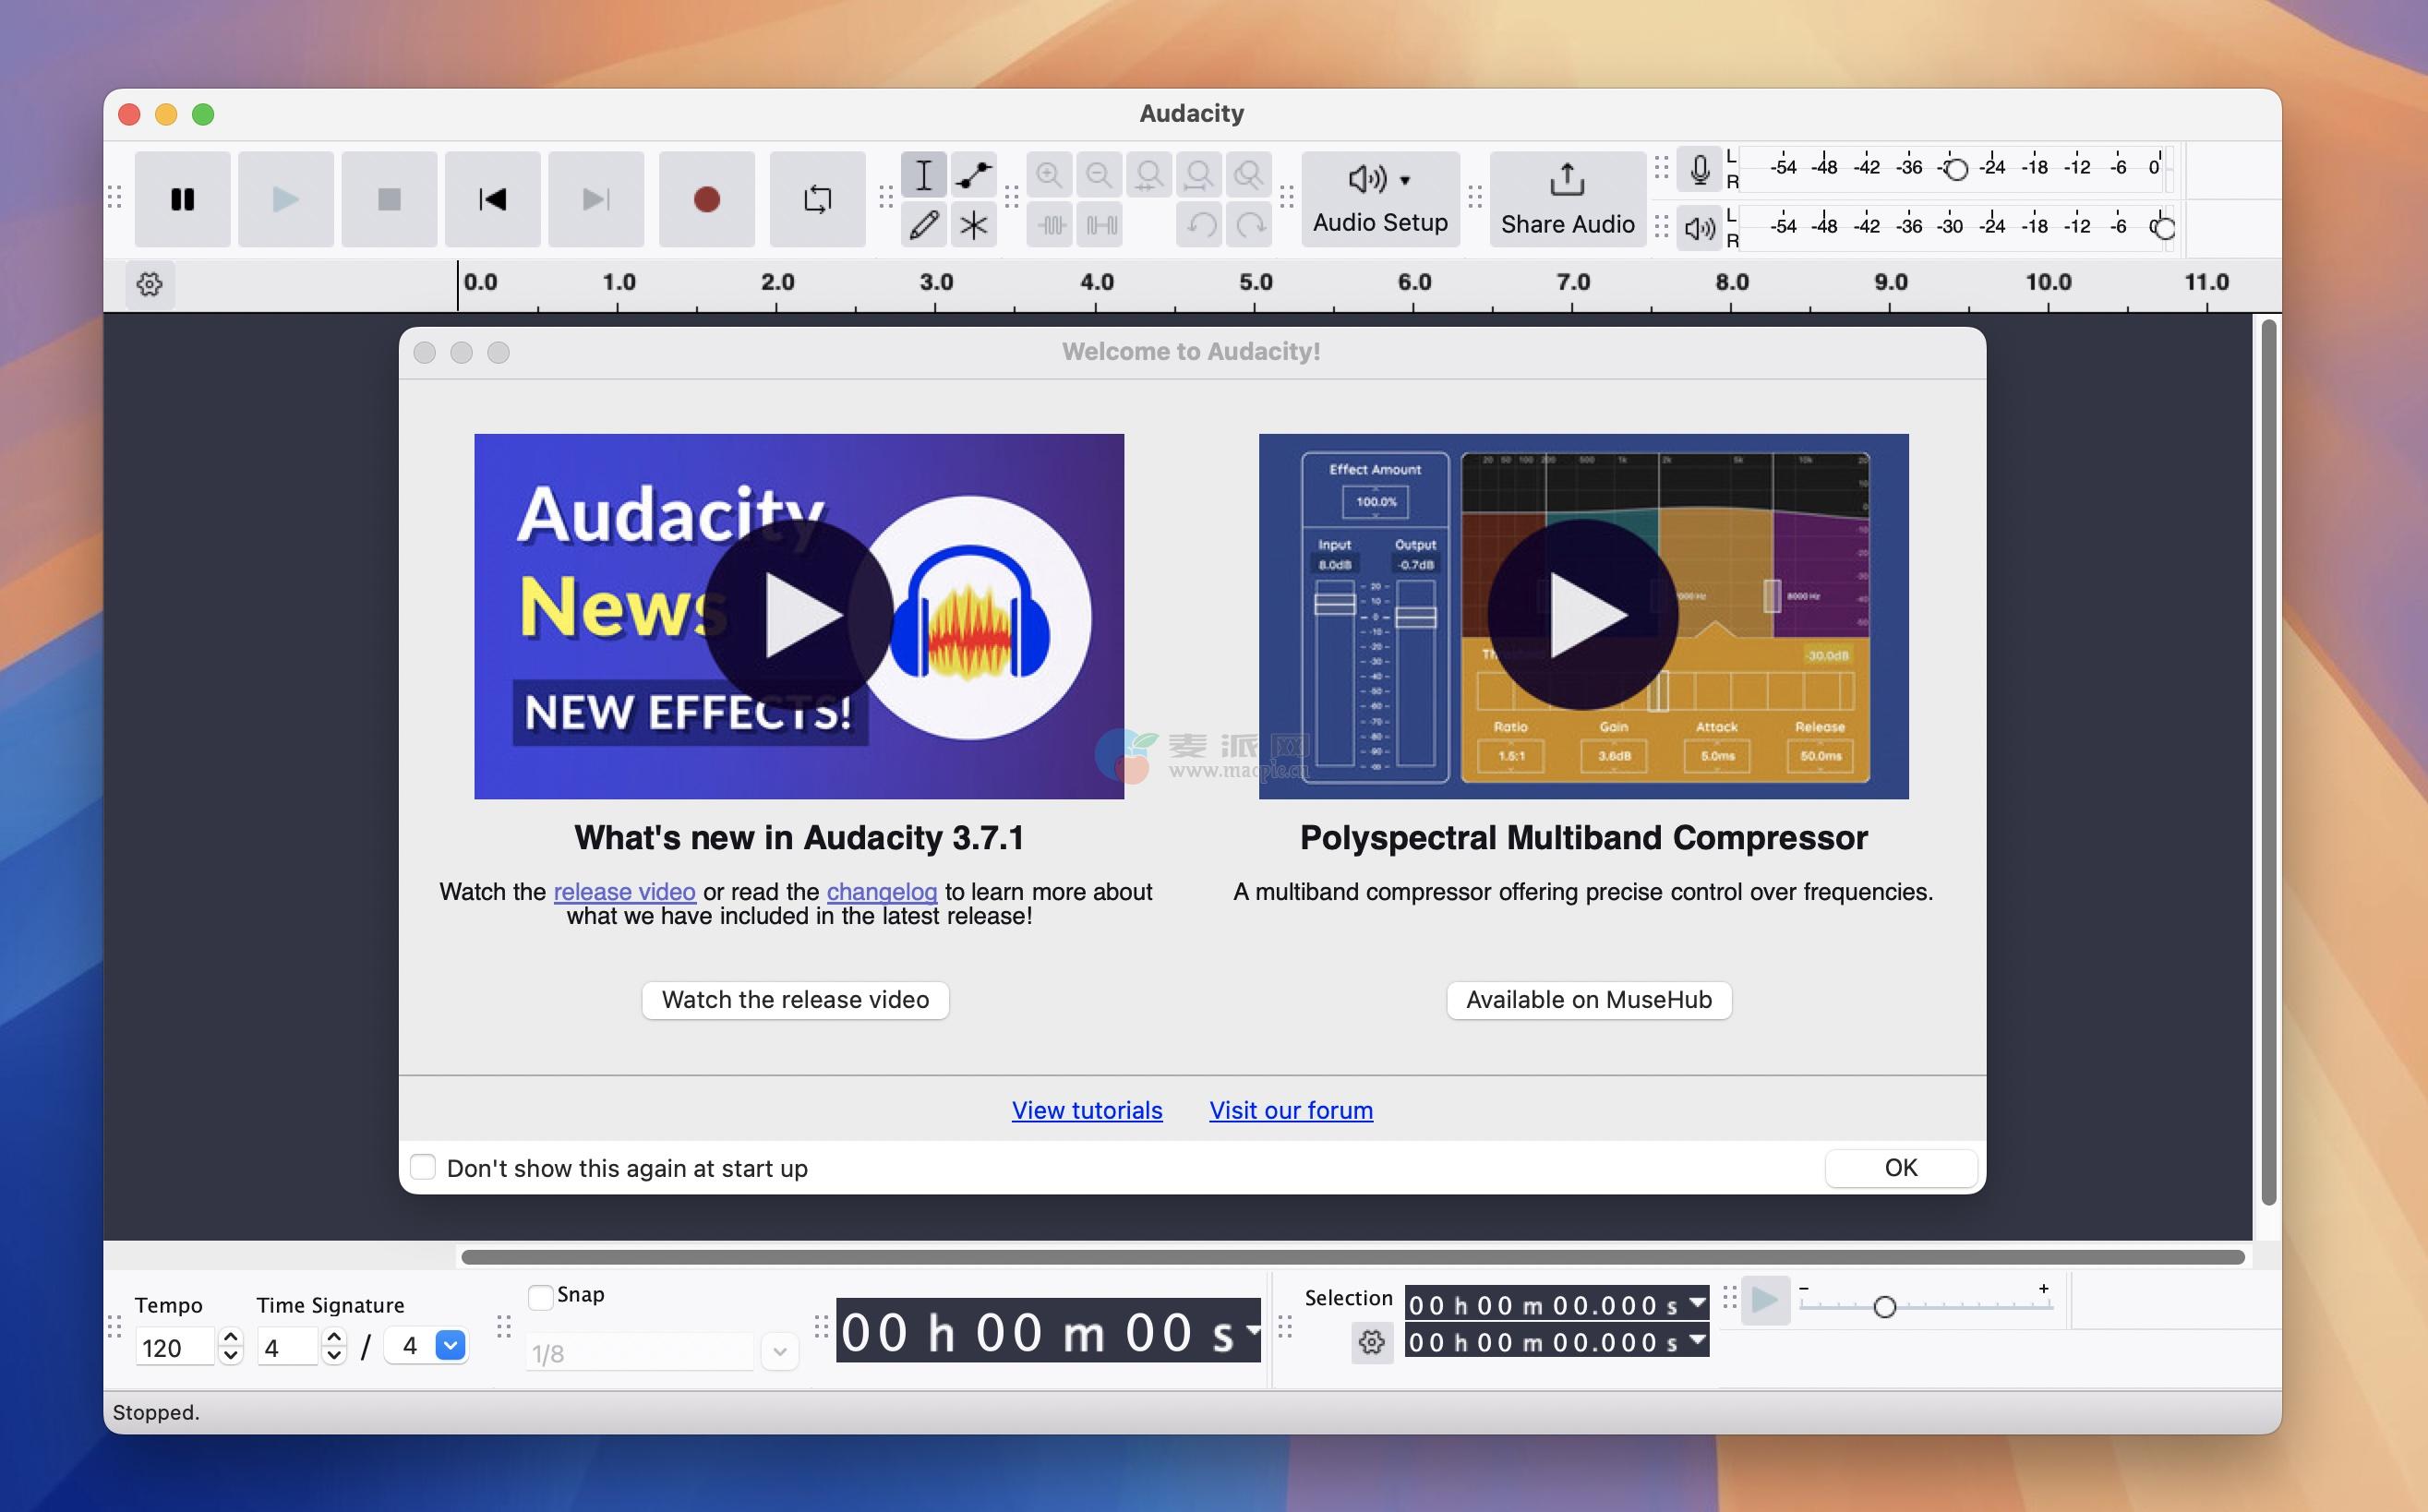
Task: Open the 1/8 snap value dropdown
Action: pos(780,1352)
